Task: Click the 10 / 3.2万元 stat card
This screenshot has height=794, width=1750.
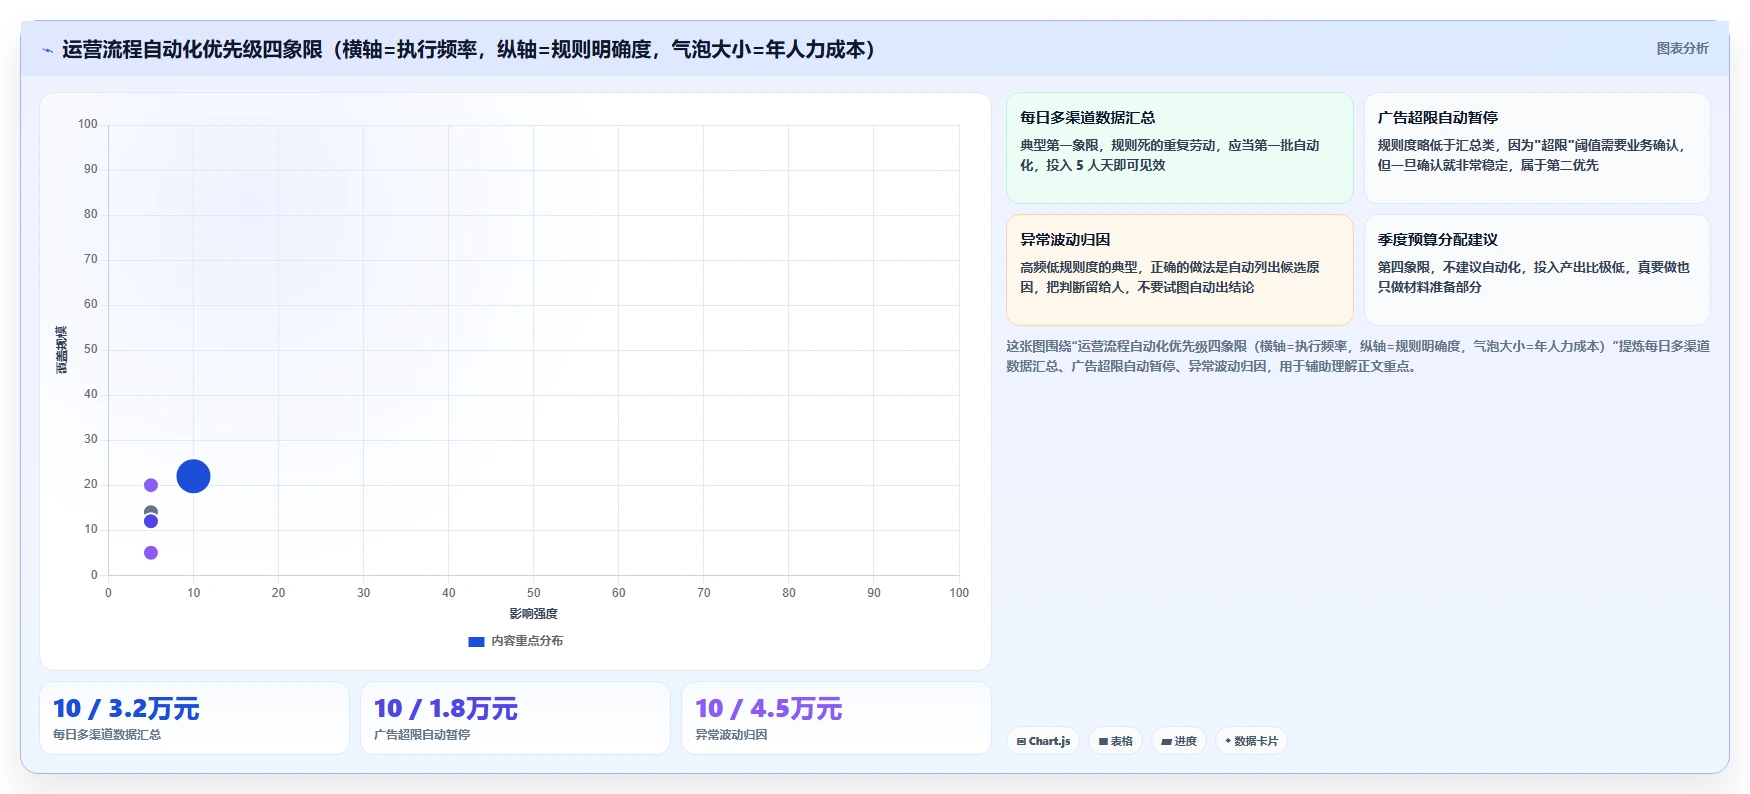Action: (194, 718)
